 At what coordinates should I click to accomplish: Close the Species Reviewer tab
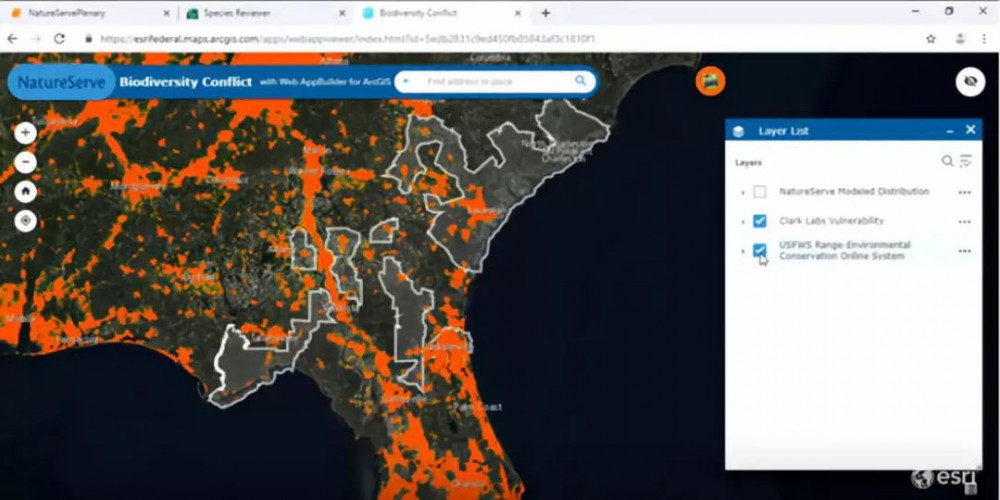tap(342, 13)
